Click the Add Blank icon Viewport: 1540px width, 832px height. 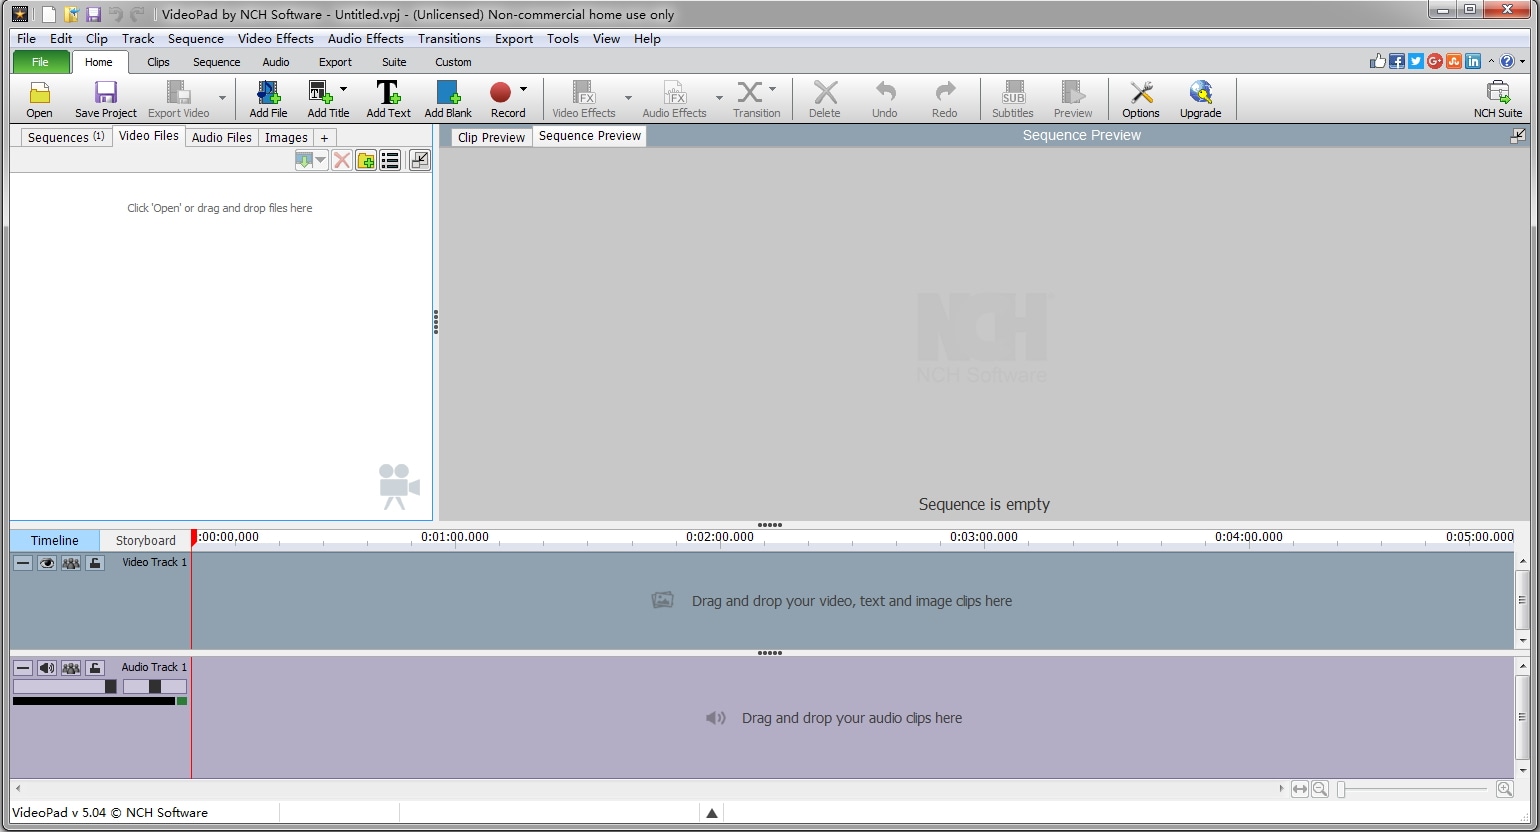[x=448, y=93]
